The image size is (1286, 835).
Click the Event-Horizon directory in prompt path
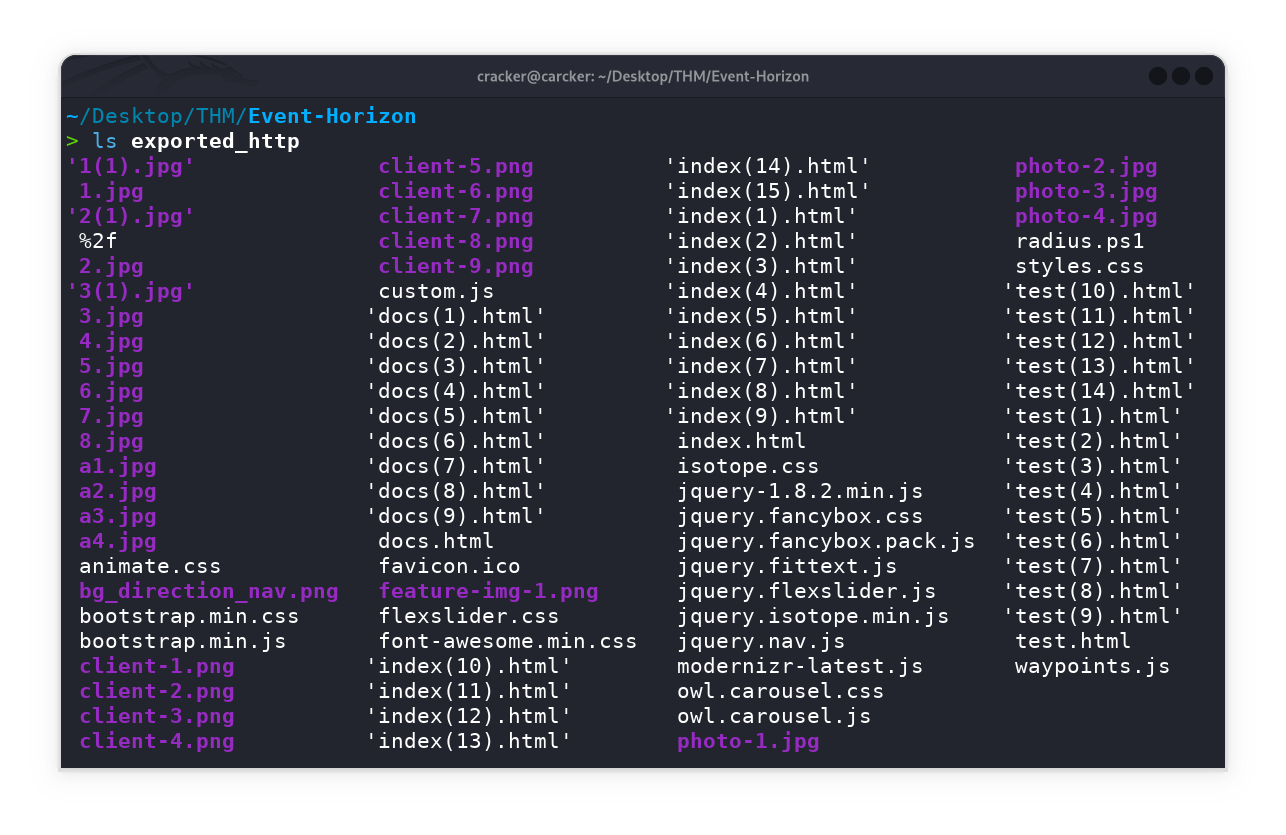tap(332, 116)
